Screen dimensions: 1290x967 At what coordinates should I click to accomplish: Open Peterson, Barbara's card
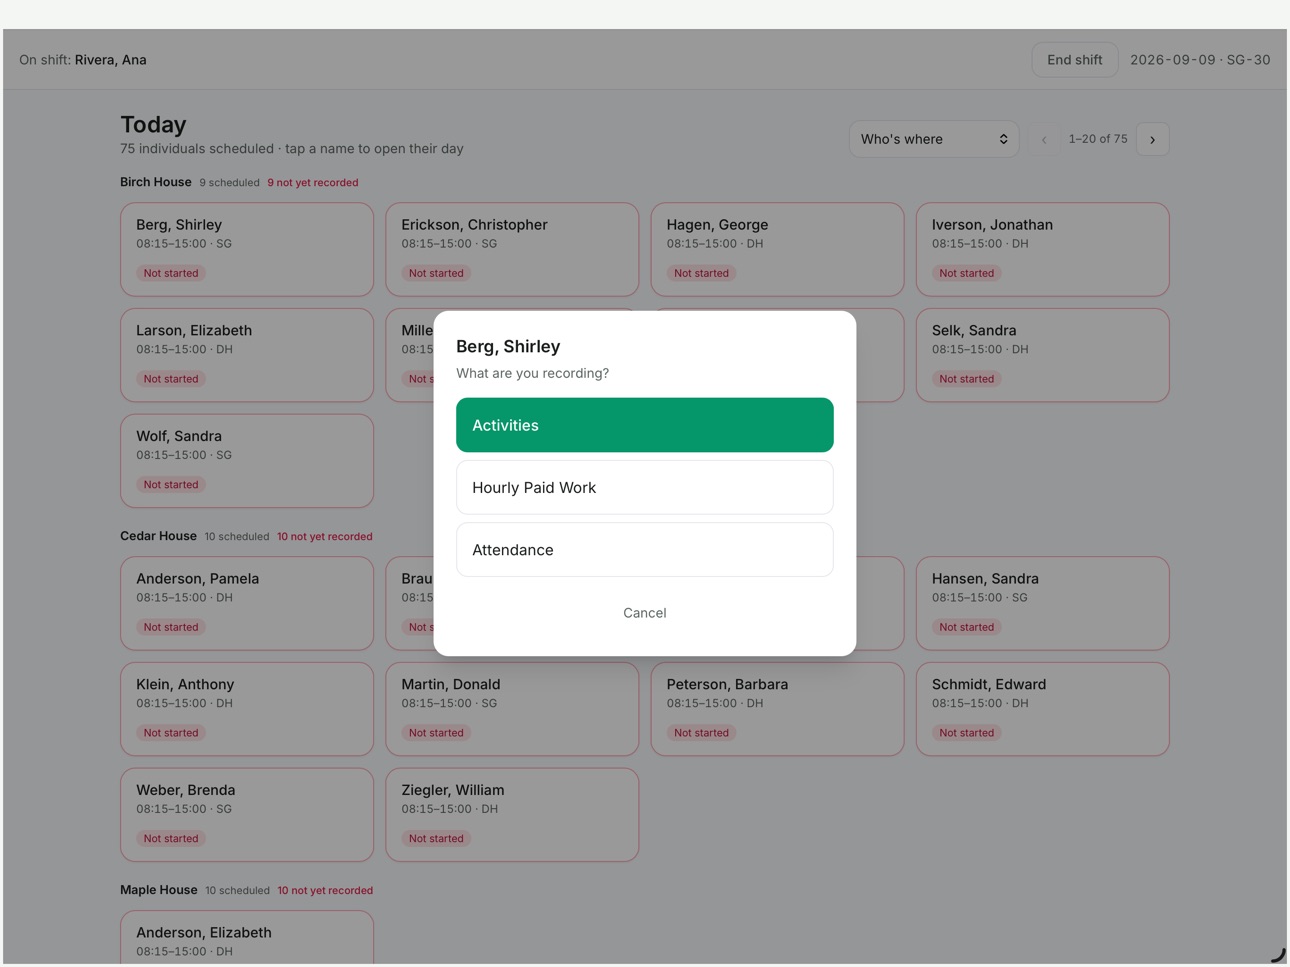tap(777, 709)
